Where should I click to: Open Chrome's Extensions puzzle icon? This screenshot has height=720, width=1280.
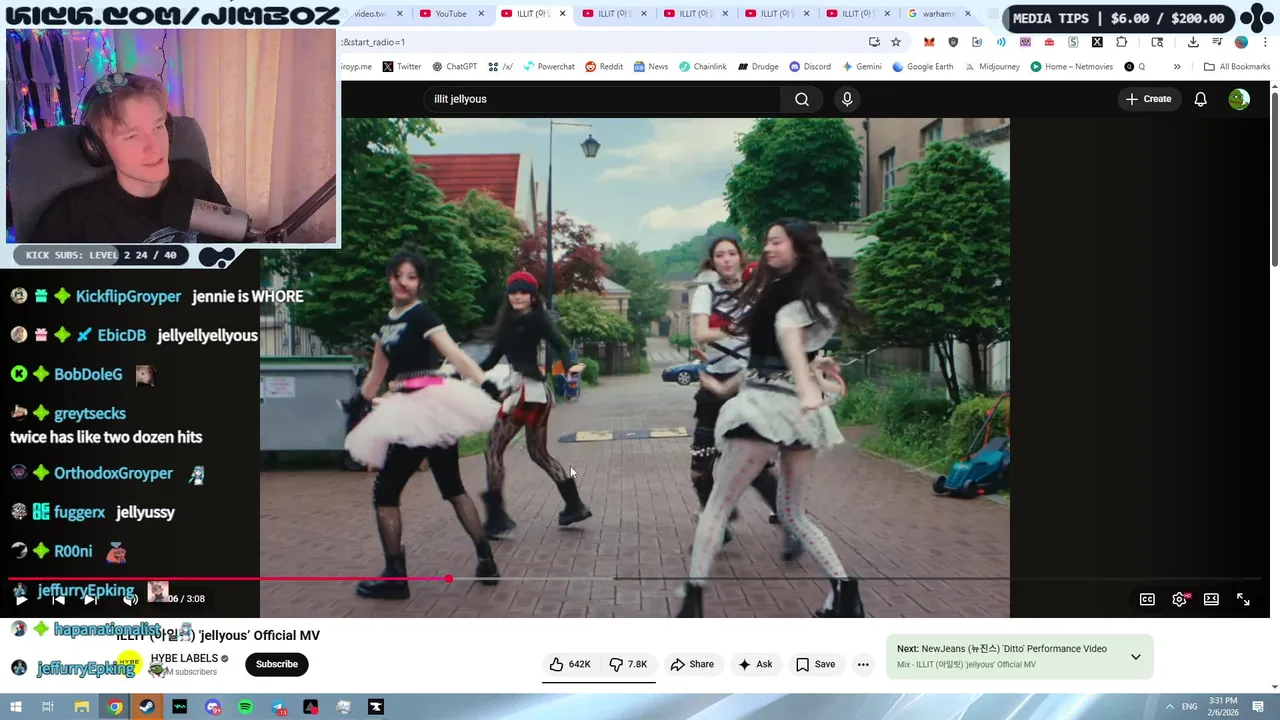click(x=1121, y=42)
